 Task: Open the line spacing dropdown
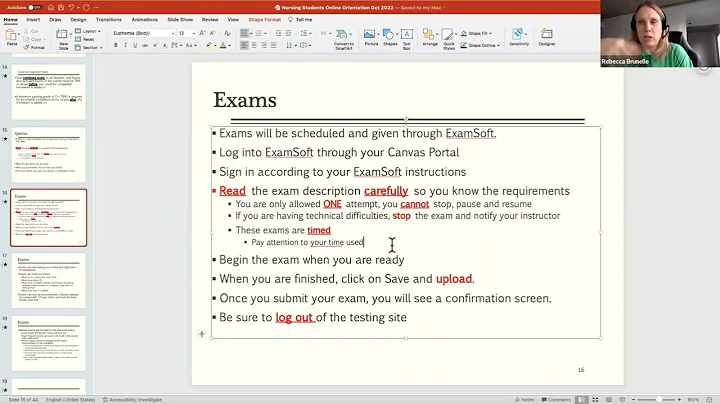[x=304, y=33]
